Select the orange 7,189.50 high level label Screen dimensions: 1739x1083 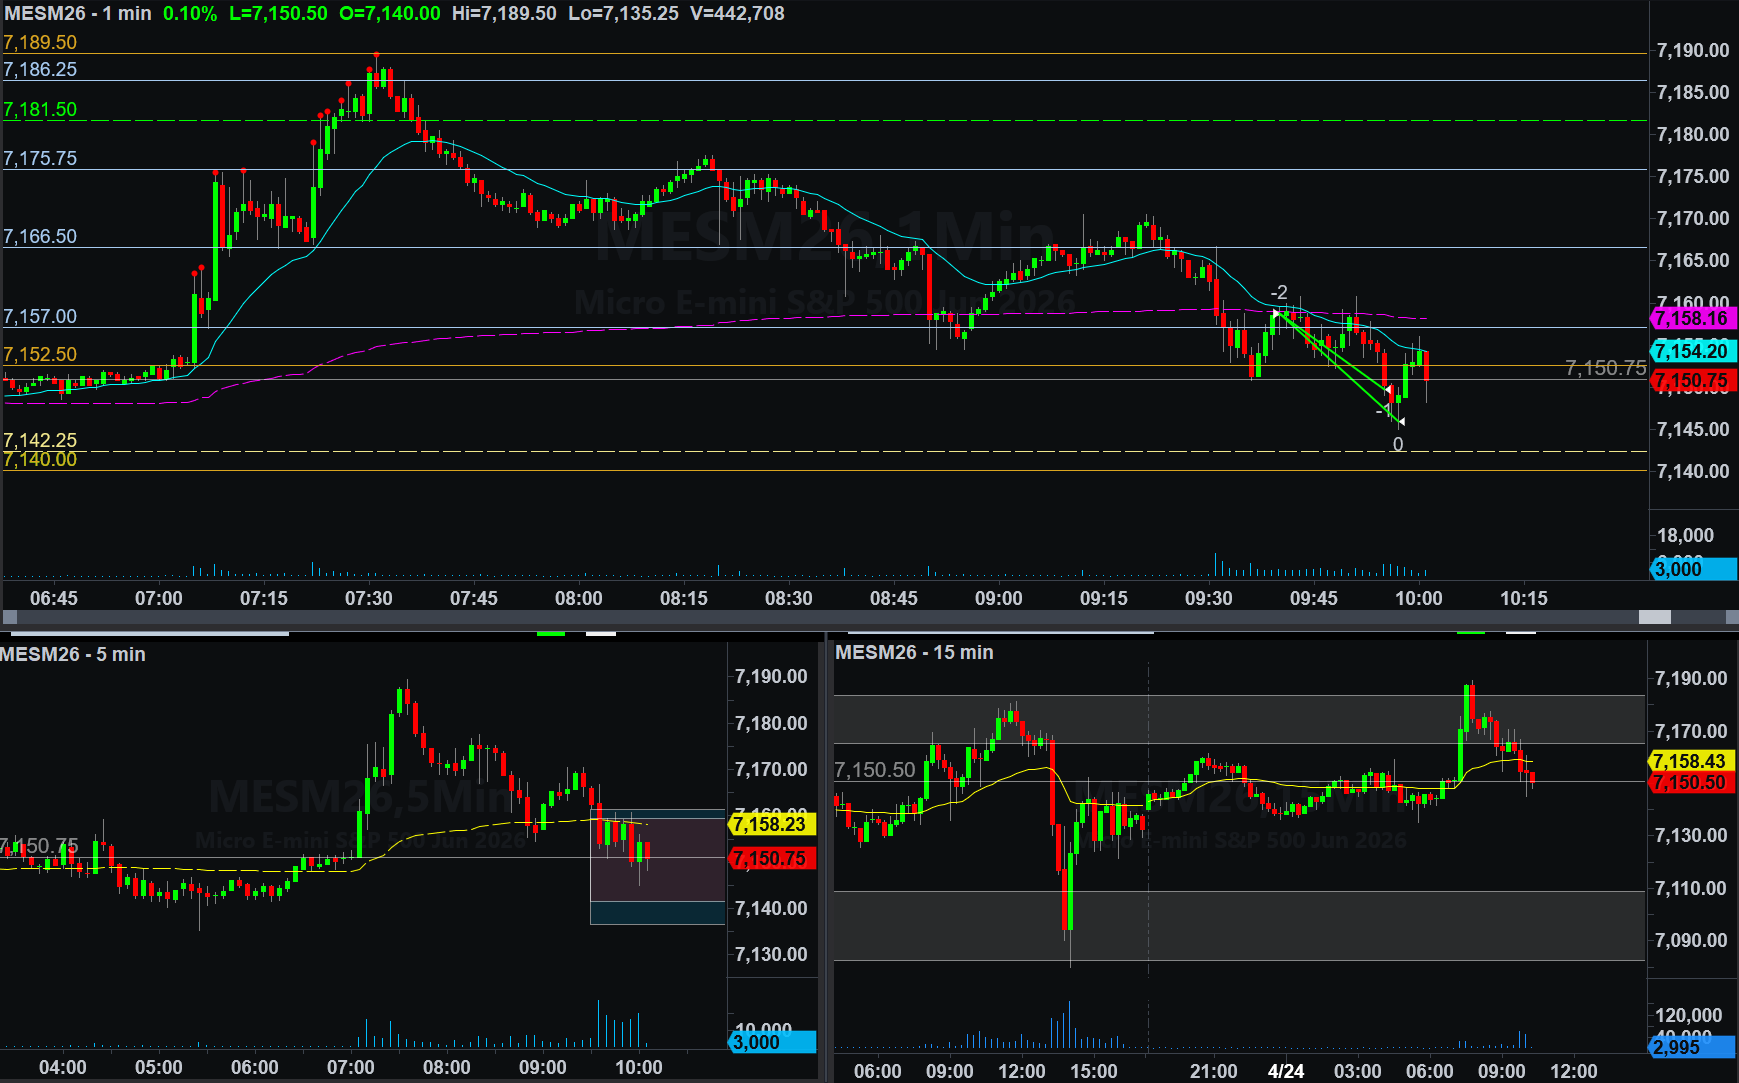(40, 43)
